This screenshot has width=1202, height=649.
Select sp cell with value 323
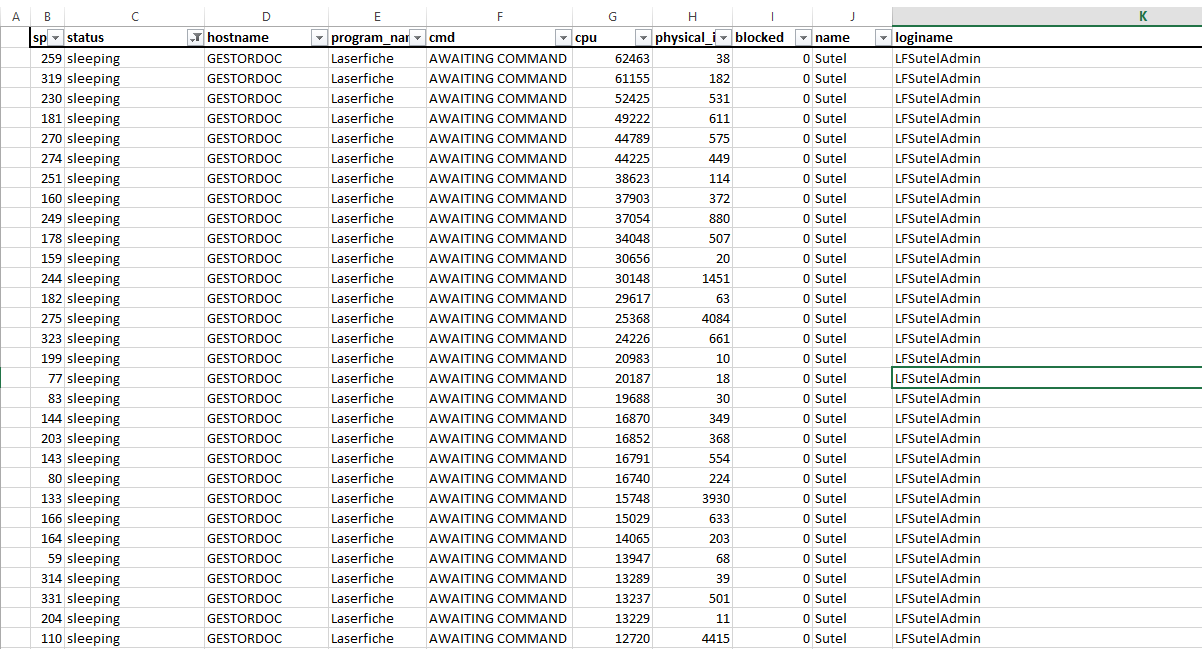pyautogui.click(x=47, y=338)
